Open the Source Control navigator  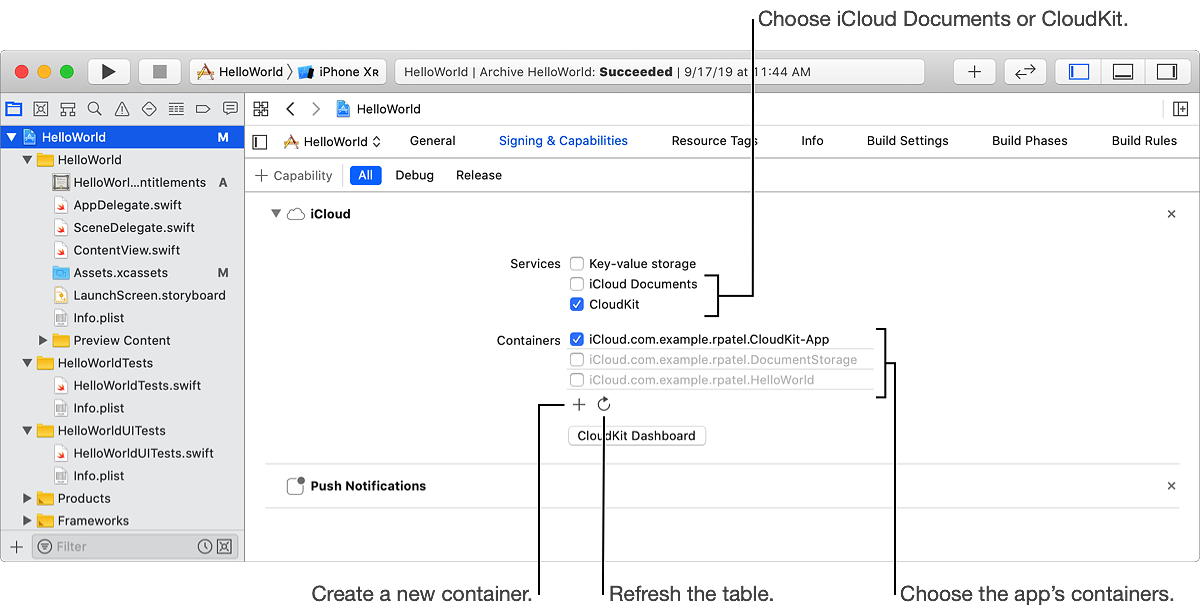point(41,109)
